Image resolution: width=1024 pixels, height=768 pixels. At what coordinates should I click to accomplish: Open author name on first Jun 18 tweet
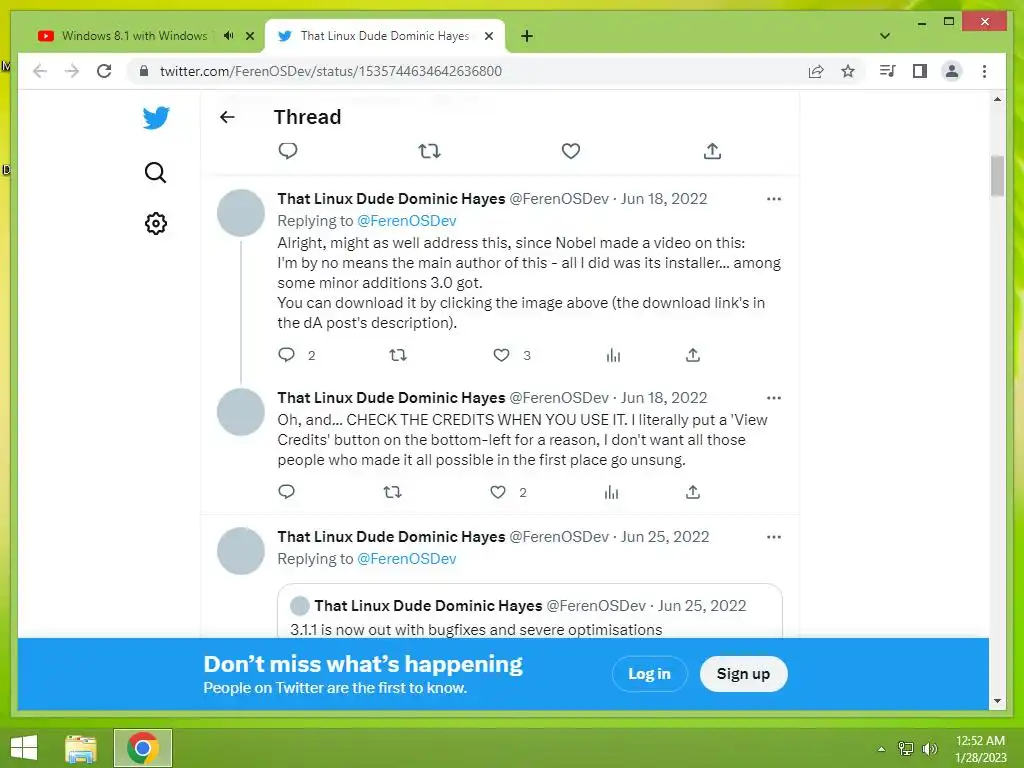(391, 199)
